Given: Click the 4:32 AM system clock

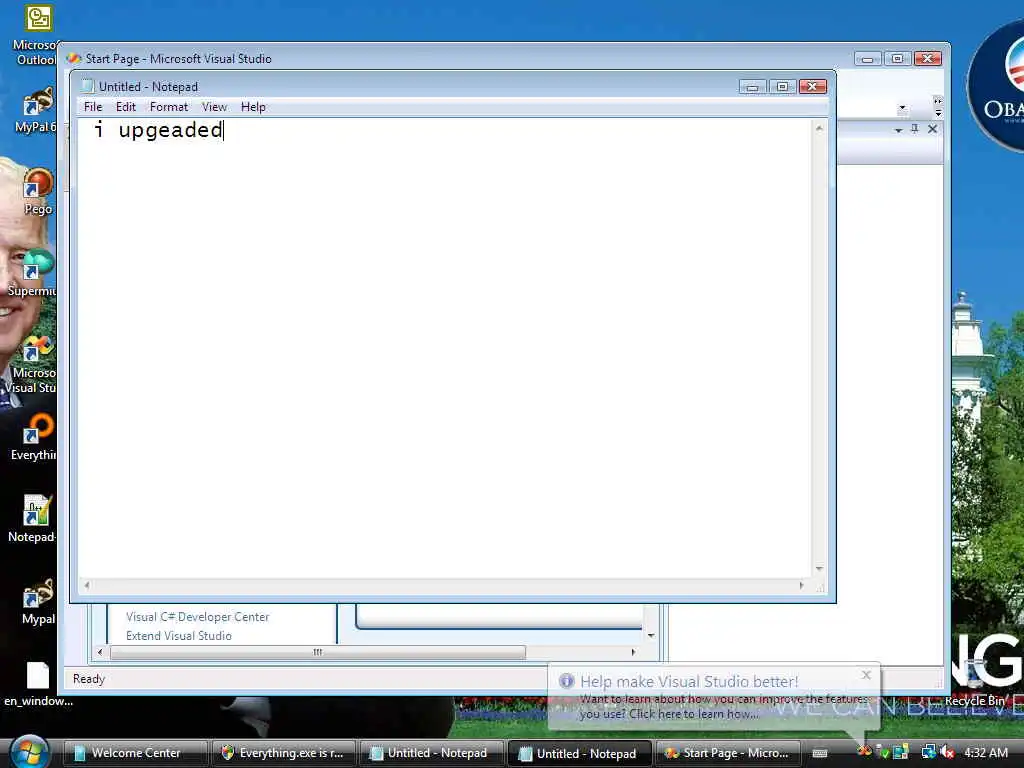Looking at the screenshot, I should (x=985, y=752).
